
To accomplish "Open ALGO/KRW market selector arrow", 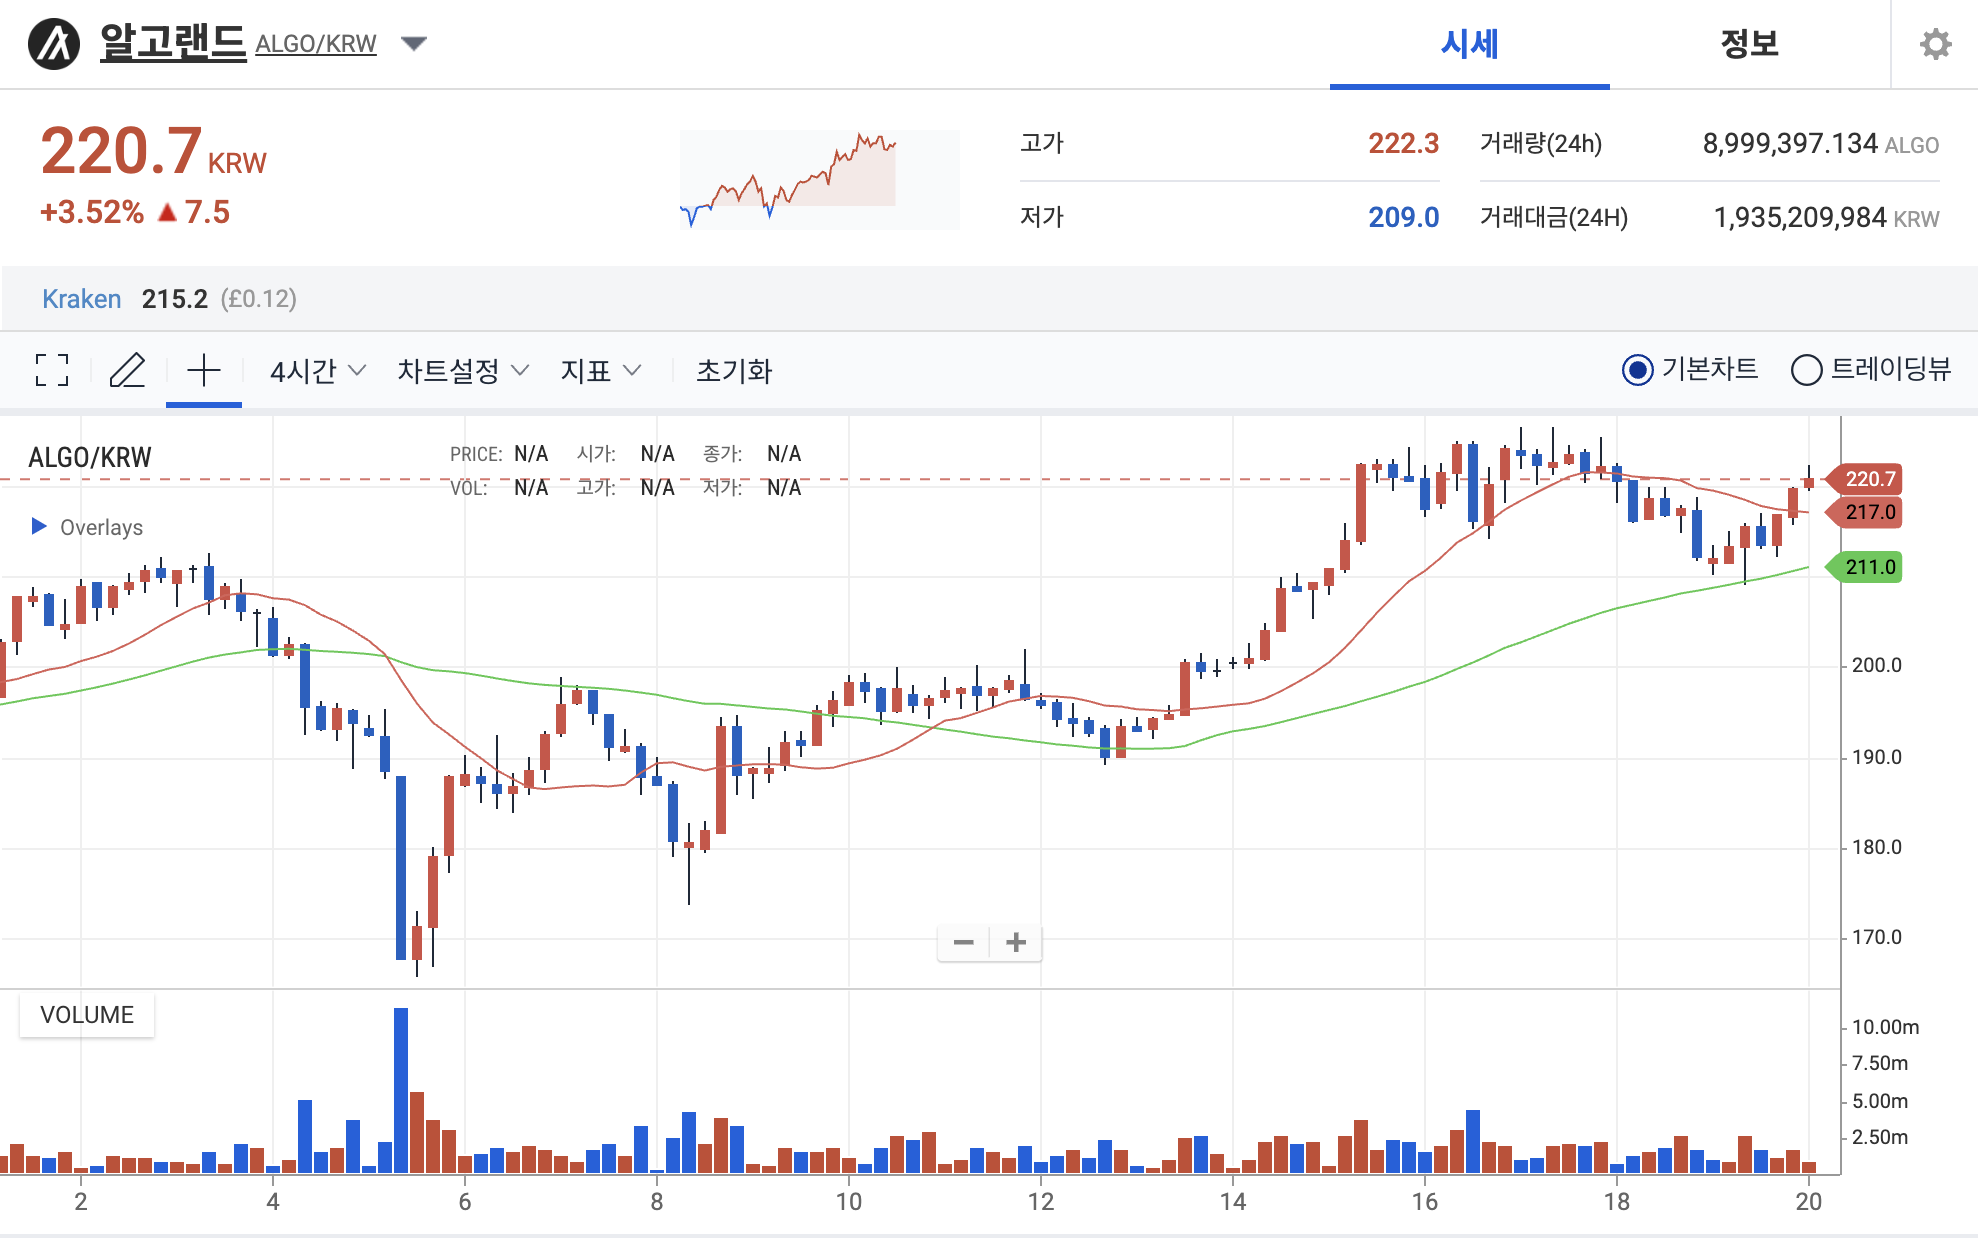I will [x=414, y=43].
